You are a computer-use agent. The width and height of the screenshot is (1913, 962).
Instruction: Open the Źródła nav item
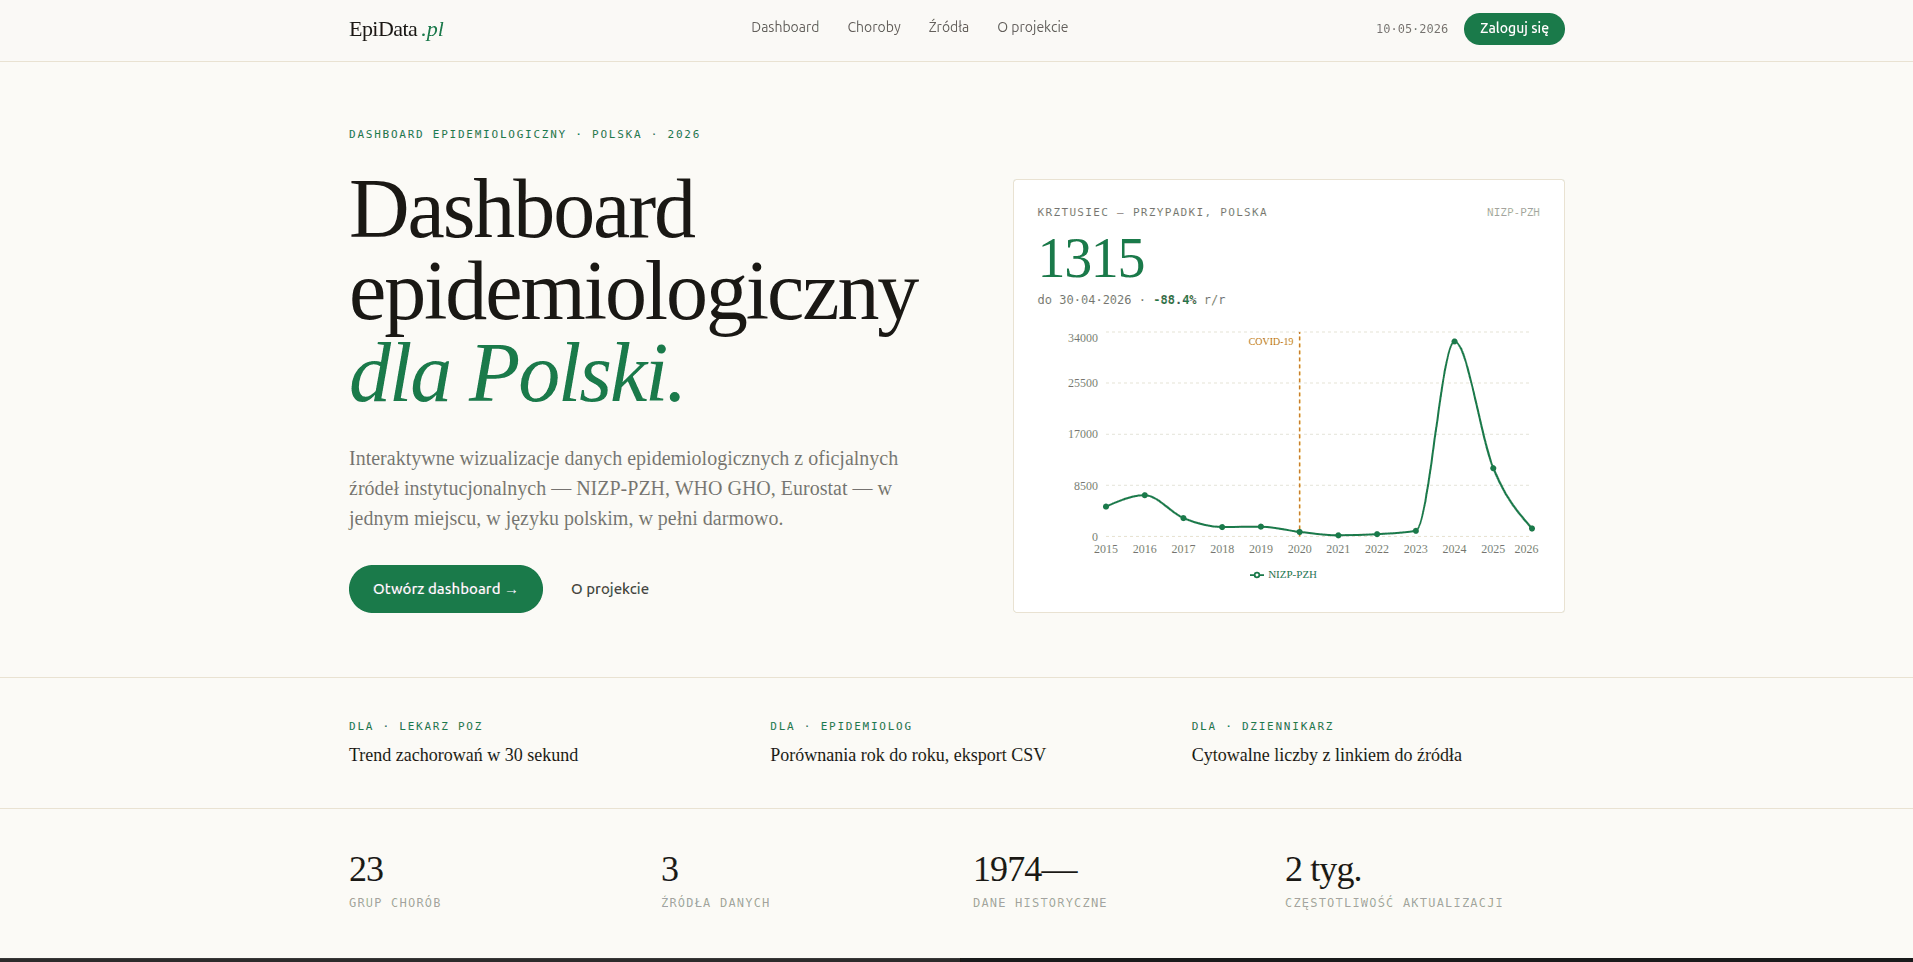pyautogui.click(x=948, y=27)
